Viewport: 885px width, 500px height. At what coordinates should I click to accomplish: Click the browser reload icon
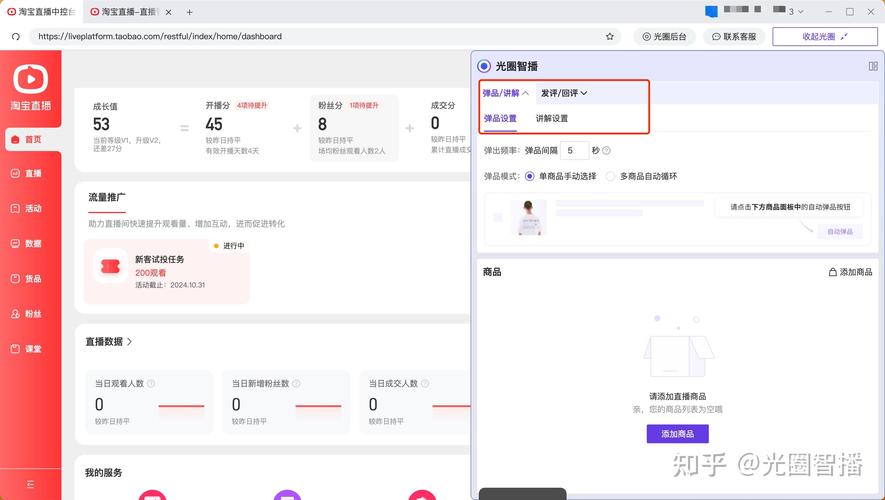(x=16, y=37)
